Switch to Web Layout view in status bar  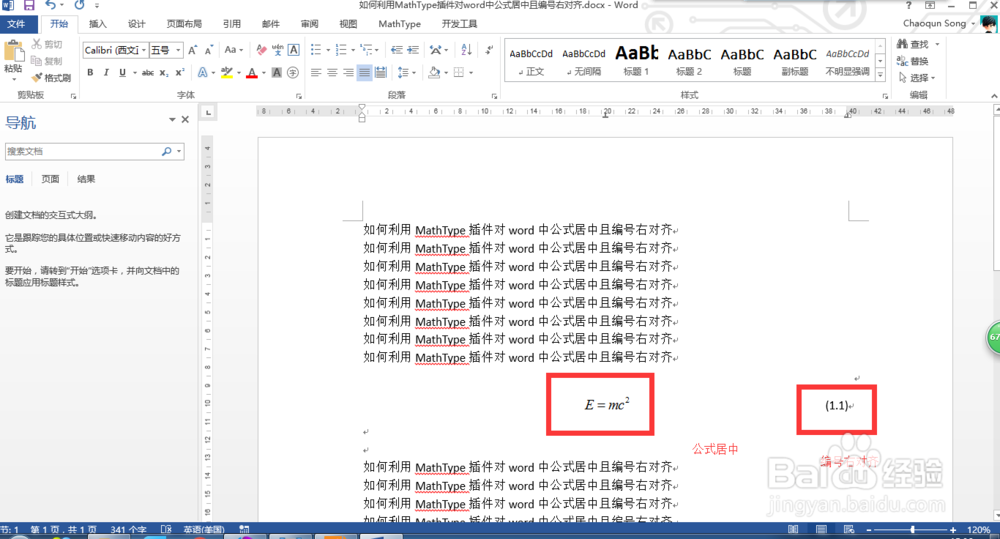coord(849,529)
